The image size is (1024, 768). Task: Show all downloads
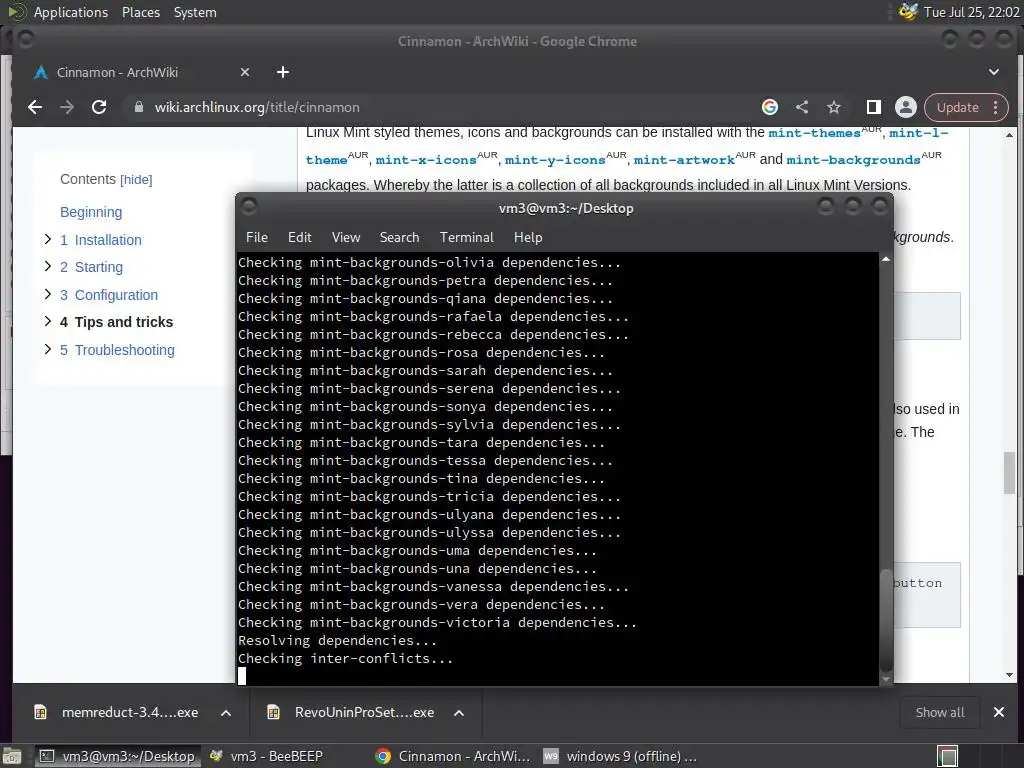point(940,713)
